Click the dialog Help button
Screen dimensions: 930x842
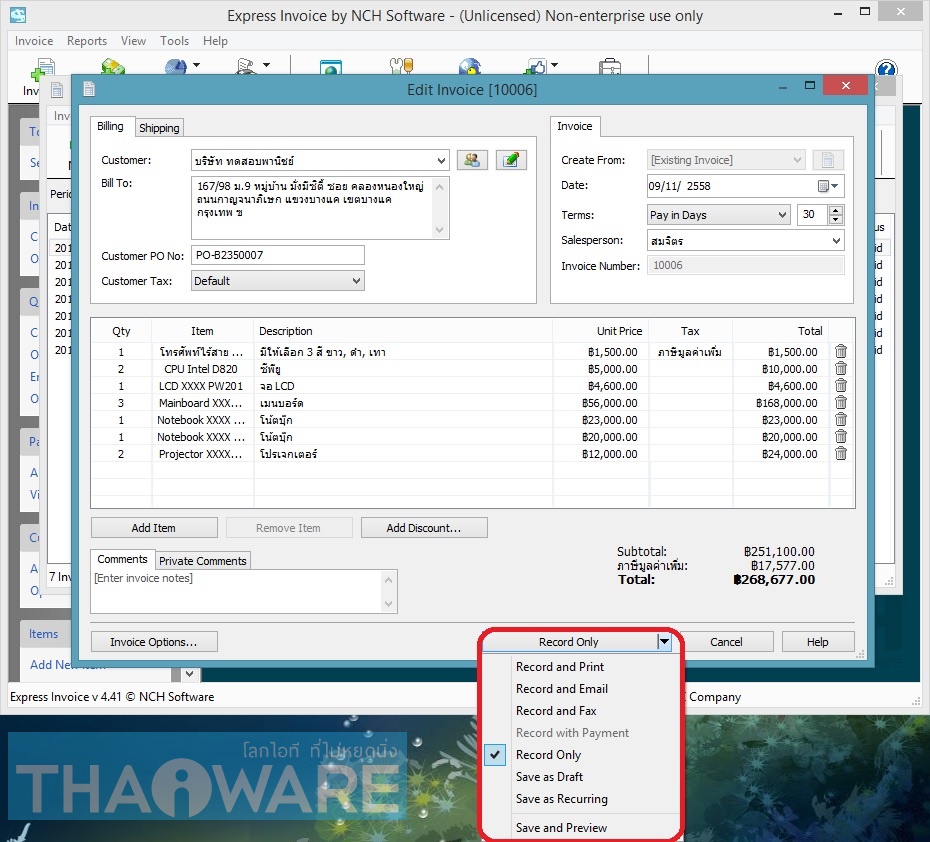(818, 642)
